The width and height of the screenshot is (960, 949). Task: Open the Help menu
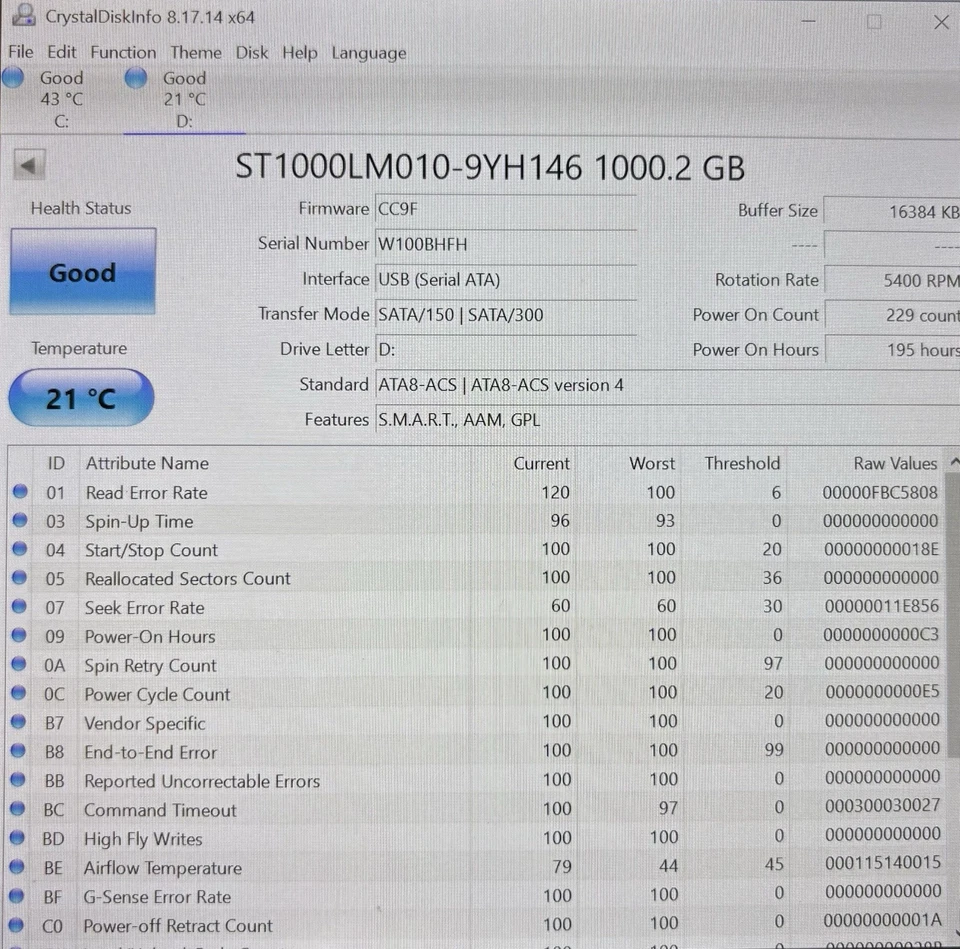[299, 52]
